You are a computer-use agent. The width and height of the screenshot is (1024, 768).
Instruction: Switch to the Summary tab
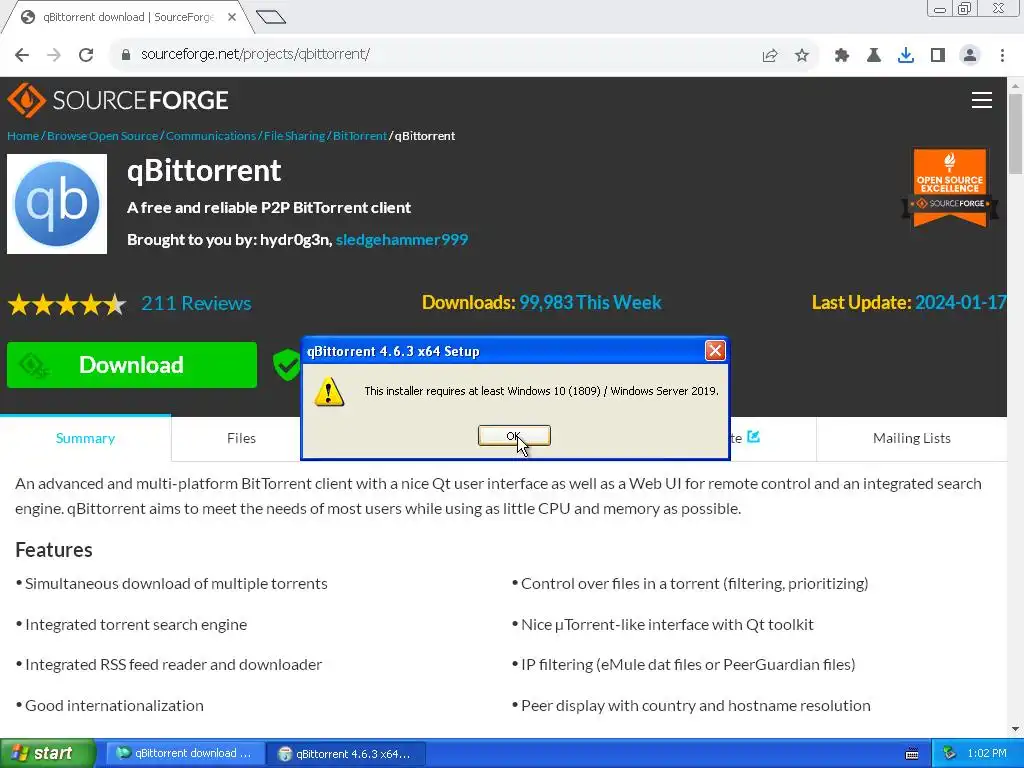[86, 438]
